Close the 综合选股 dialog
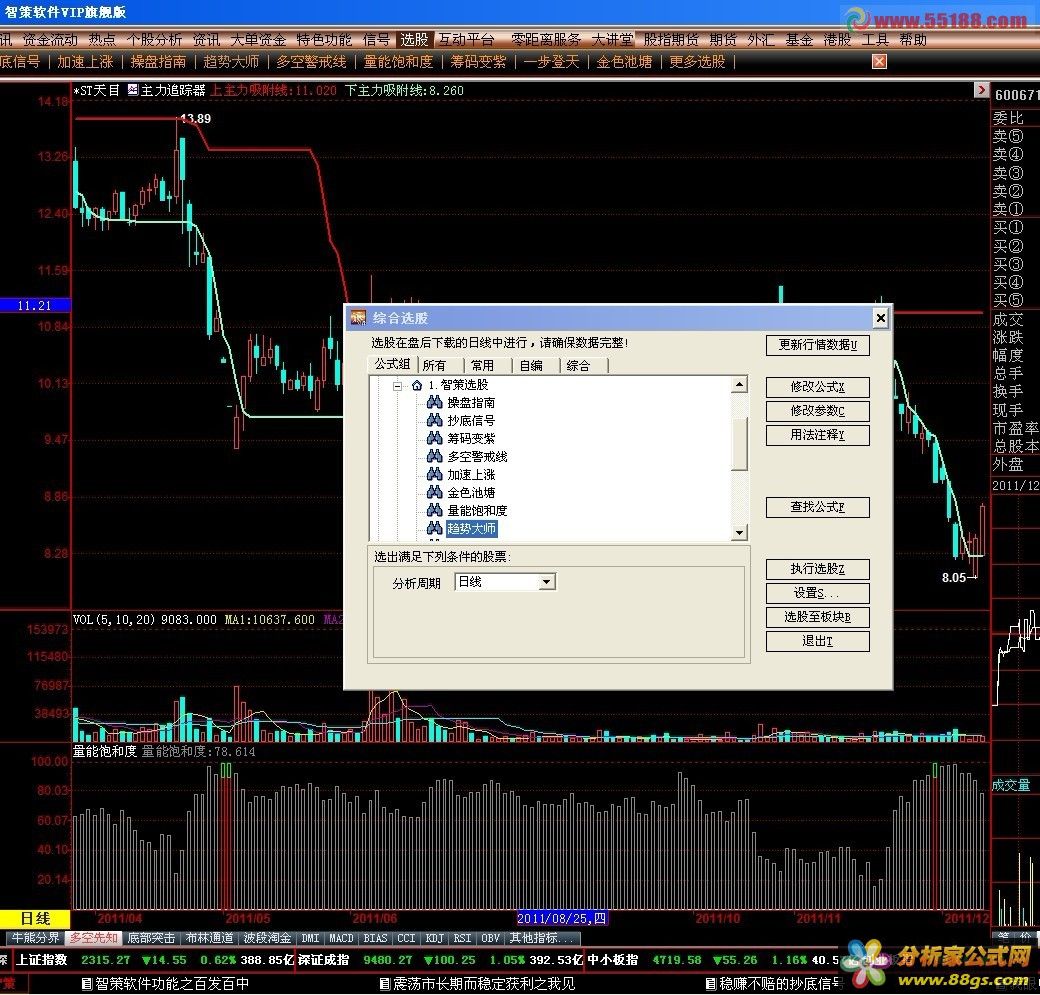This screenshot has width=1040, height=995. 881,318
